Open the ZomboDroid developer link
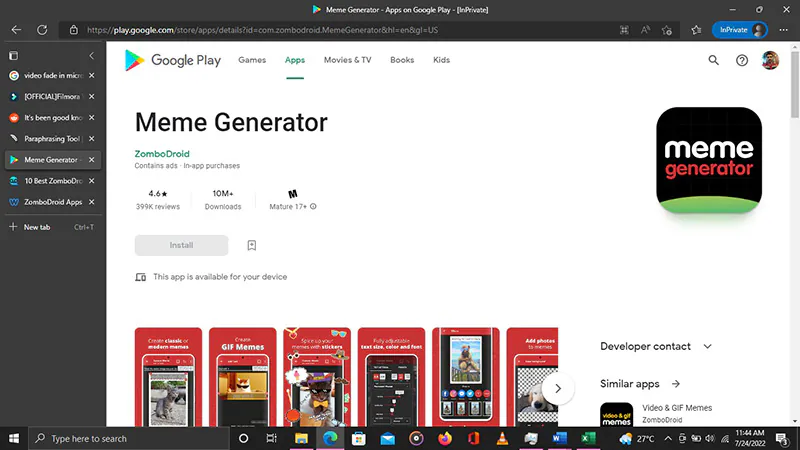800x450 pixels. click(162, 154)
